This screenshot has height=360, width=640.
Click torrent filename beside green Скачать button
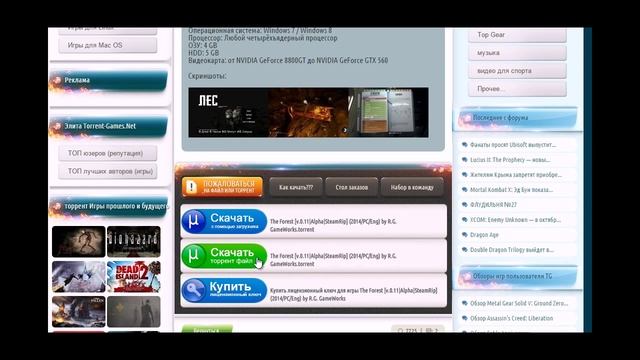tap(333, 260)
